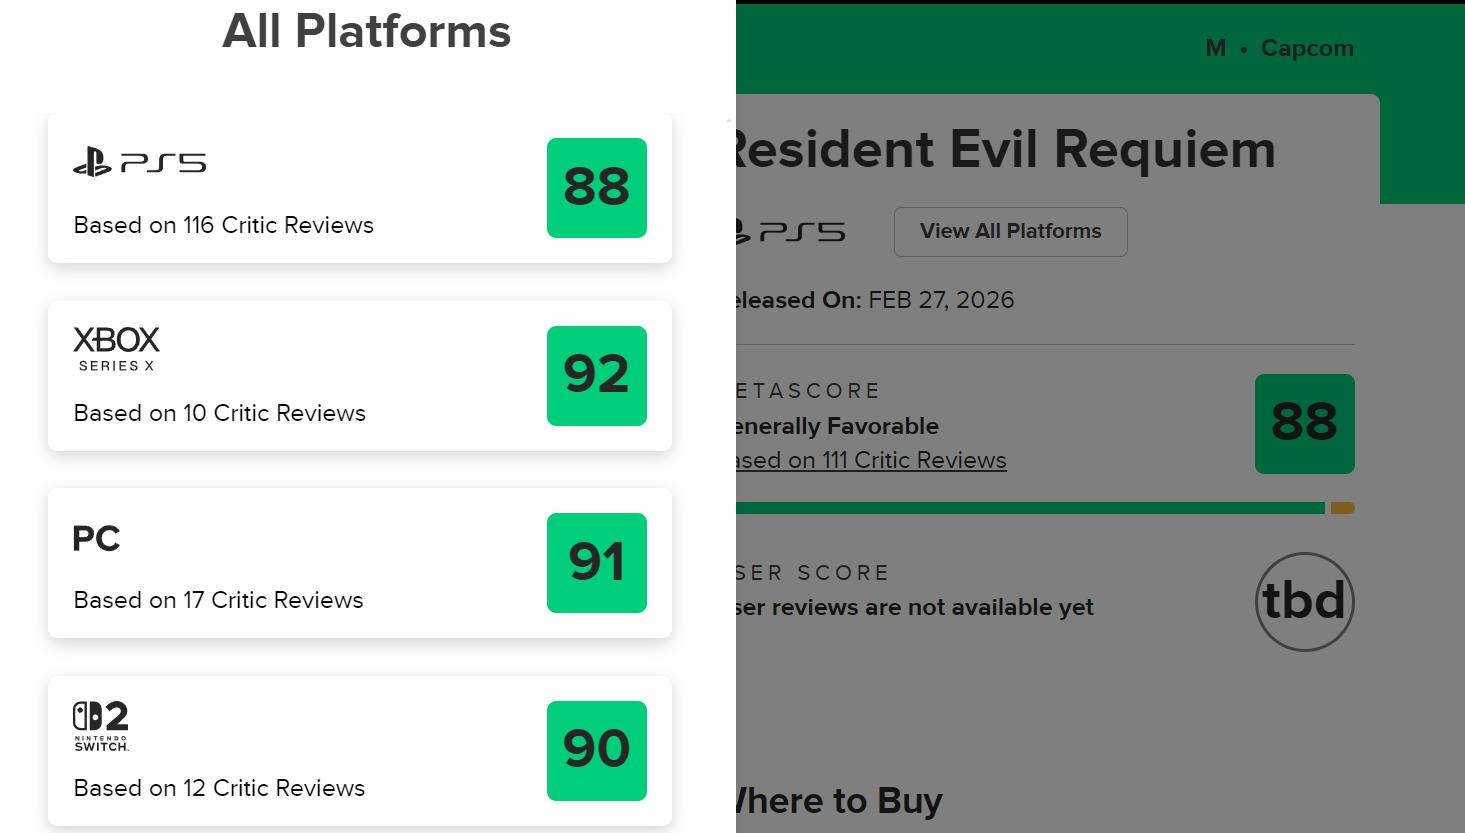The width and height of the screenshot is (1465, 833).
Task: Click the PS5 logo beside View All Platforms
Action: click(792, 232)
